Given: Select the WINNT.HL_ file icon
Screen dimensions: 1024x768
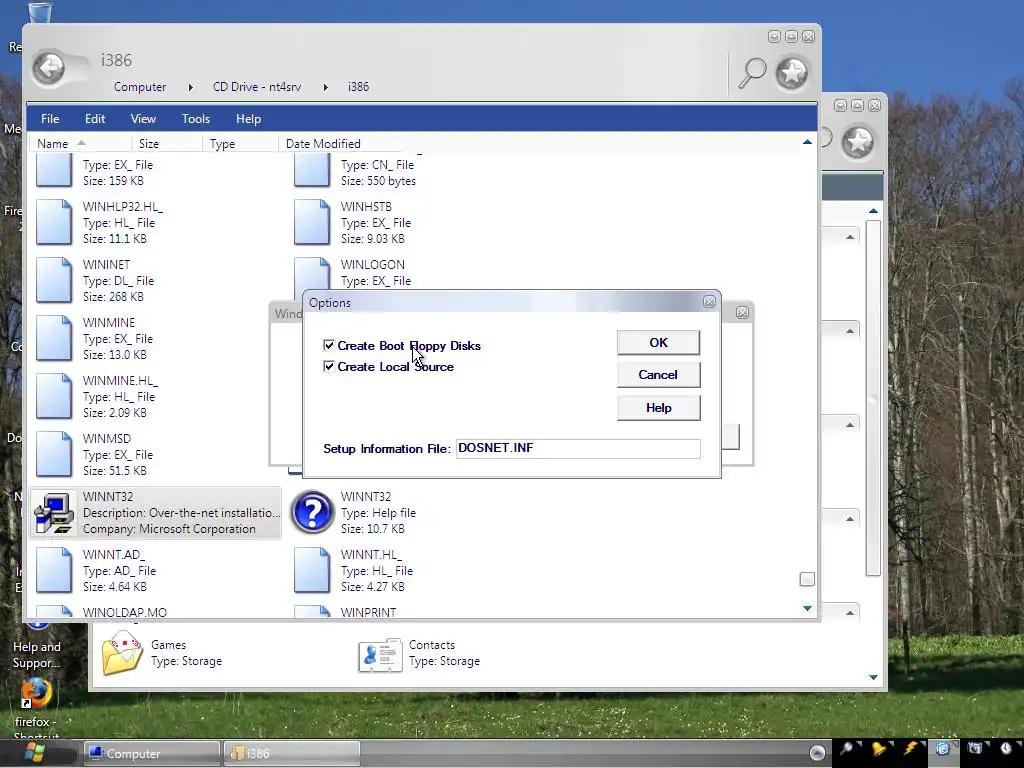Looking at the screenshot, I should pyautogui.click(x=312, y=570).
